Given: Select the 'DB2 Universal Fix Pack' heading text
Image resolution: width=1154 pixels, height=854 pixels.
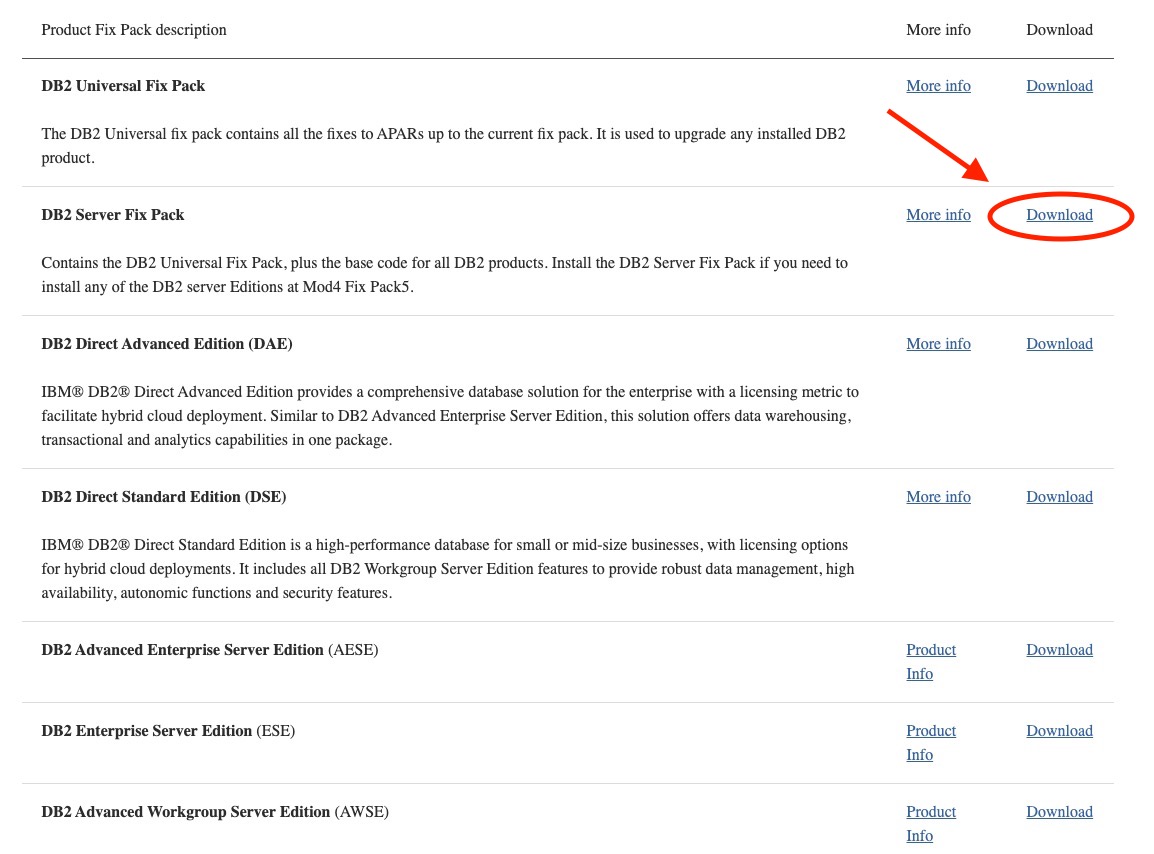Looking at the screenshot, I should [x=123, y=86].
